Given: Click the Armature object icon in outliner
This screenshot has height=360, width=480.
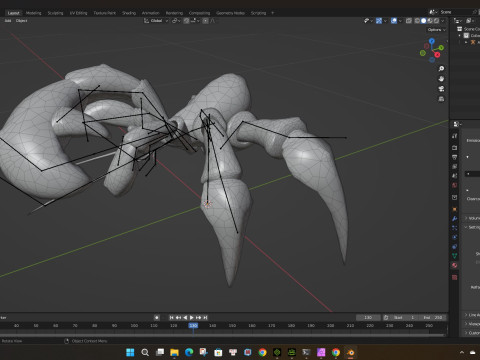Looking at the screenshot, I should click(473, 42).
